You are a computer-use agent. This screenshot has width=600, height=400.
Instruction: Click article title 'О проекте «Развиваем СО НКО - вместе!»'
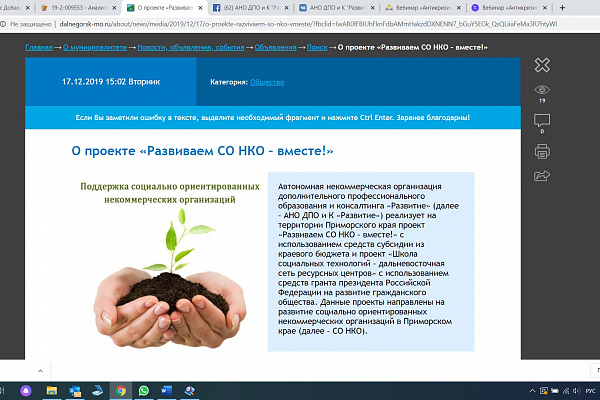202,151
